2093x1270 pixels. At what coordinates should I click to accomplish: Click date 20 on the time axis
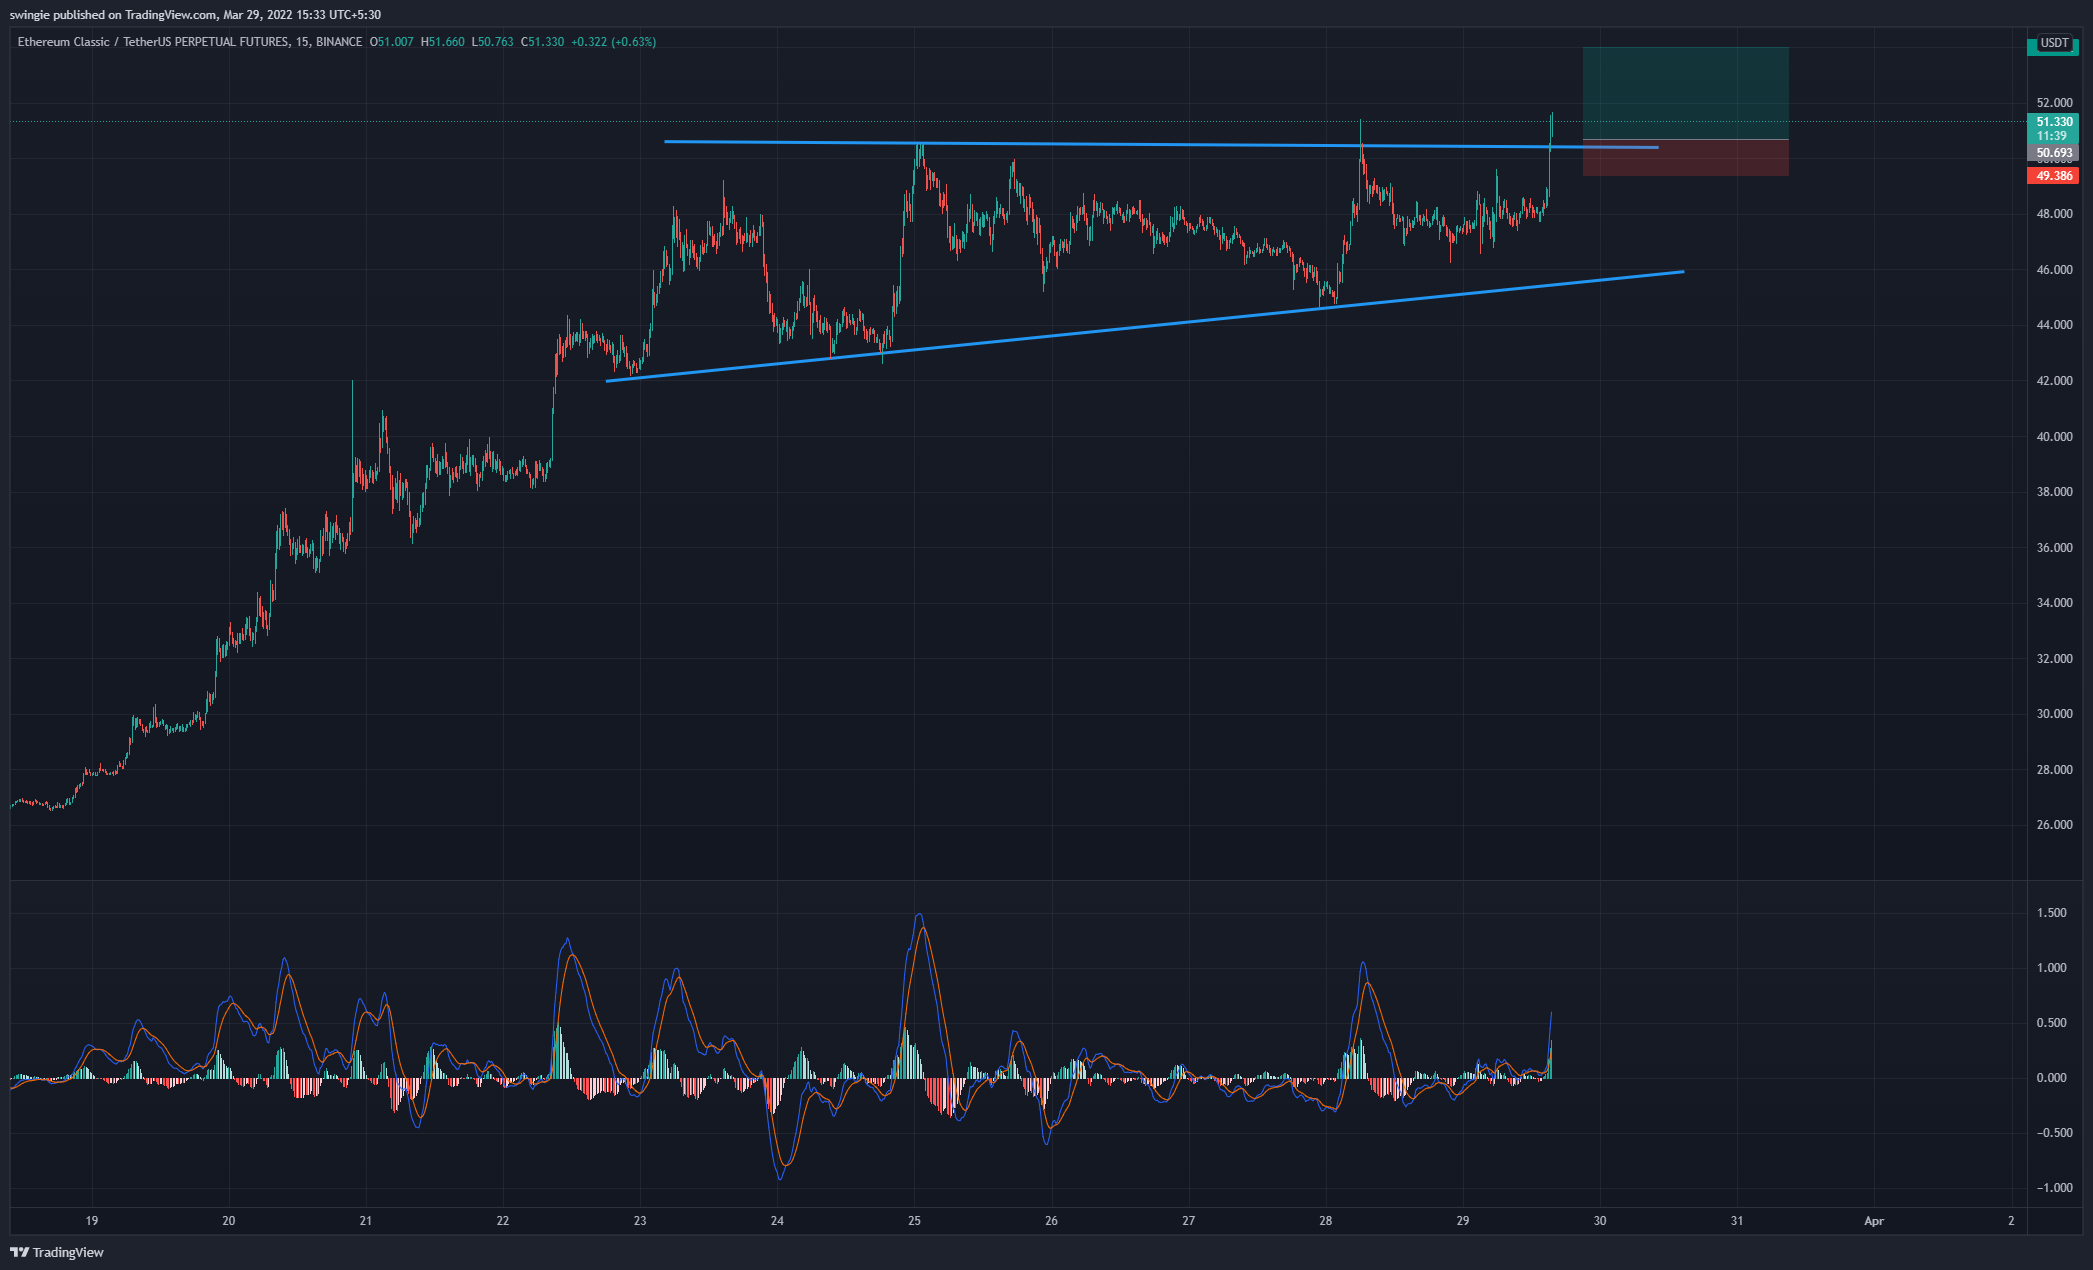click(229, 1221)
